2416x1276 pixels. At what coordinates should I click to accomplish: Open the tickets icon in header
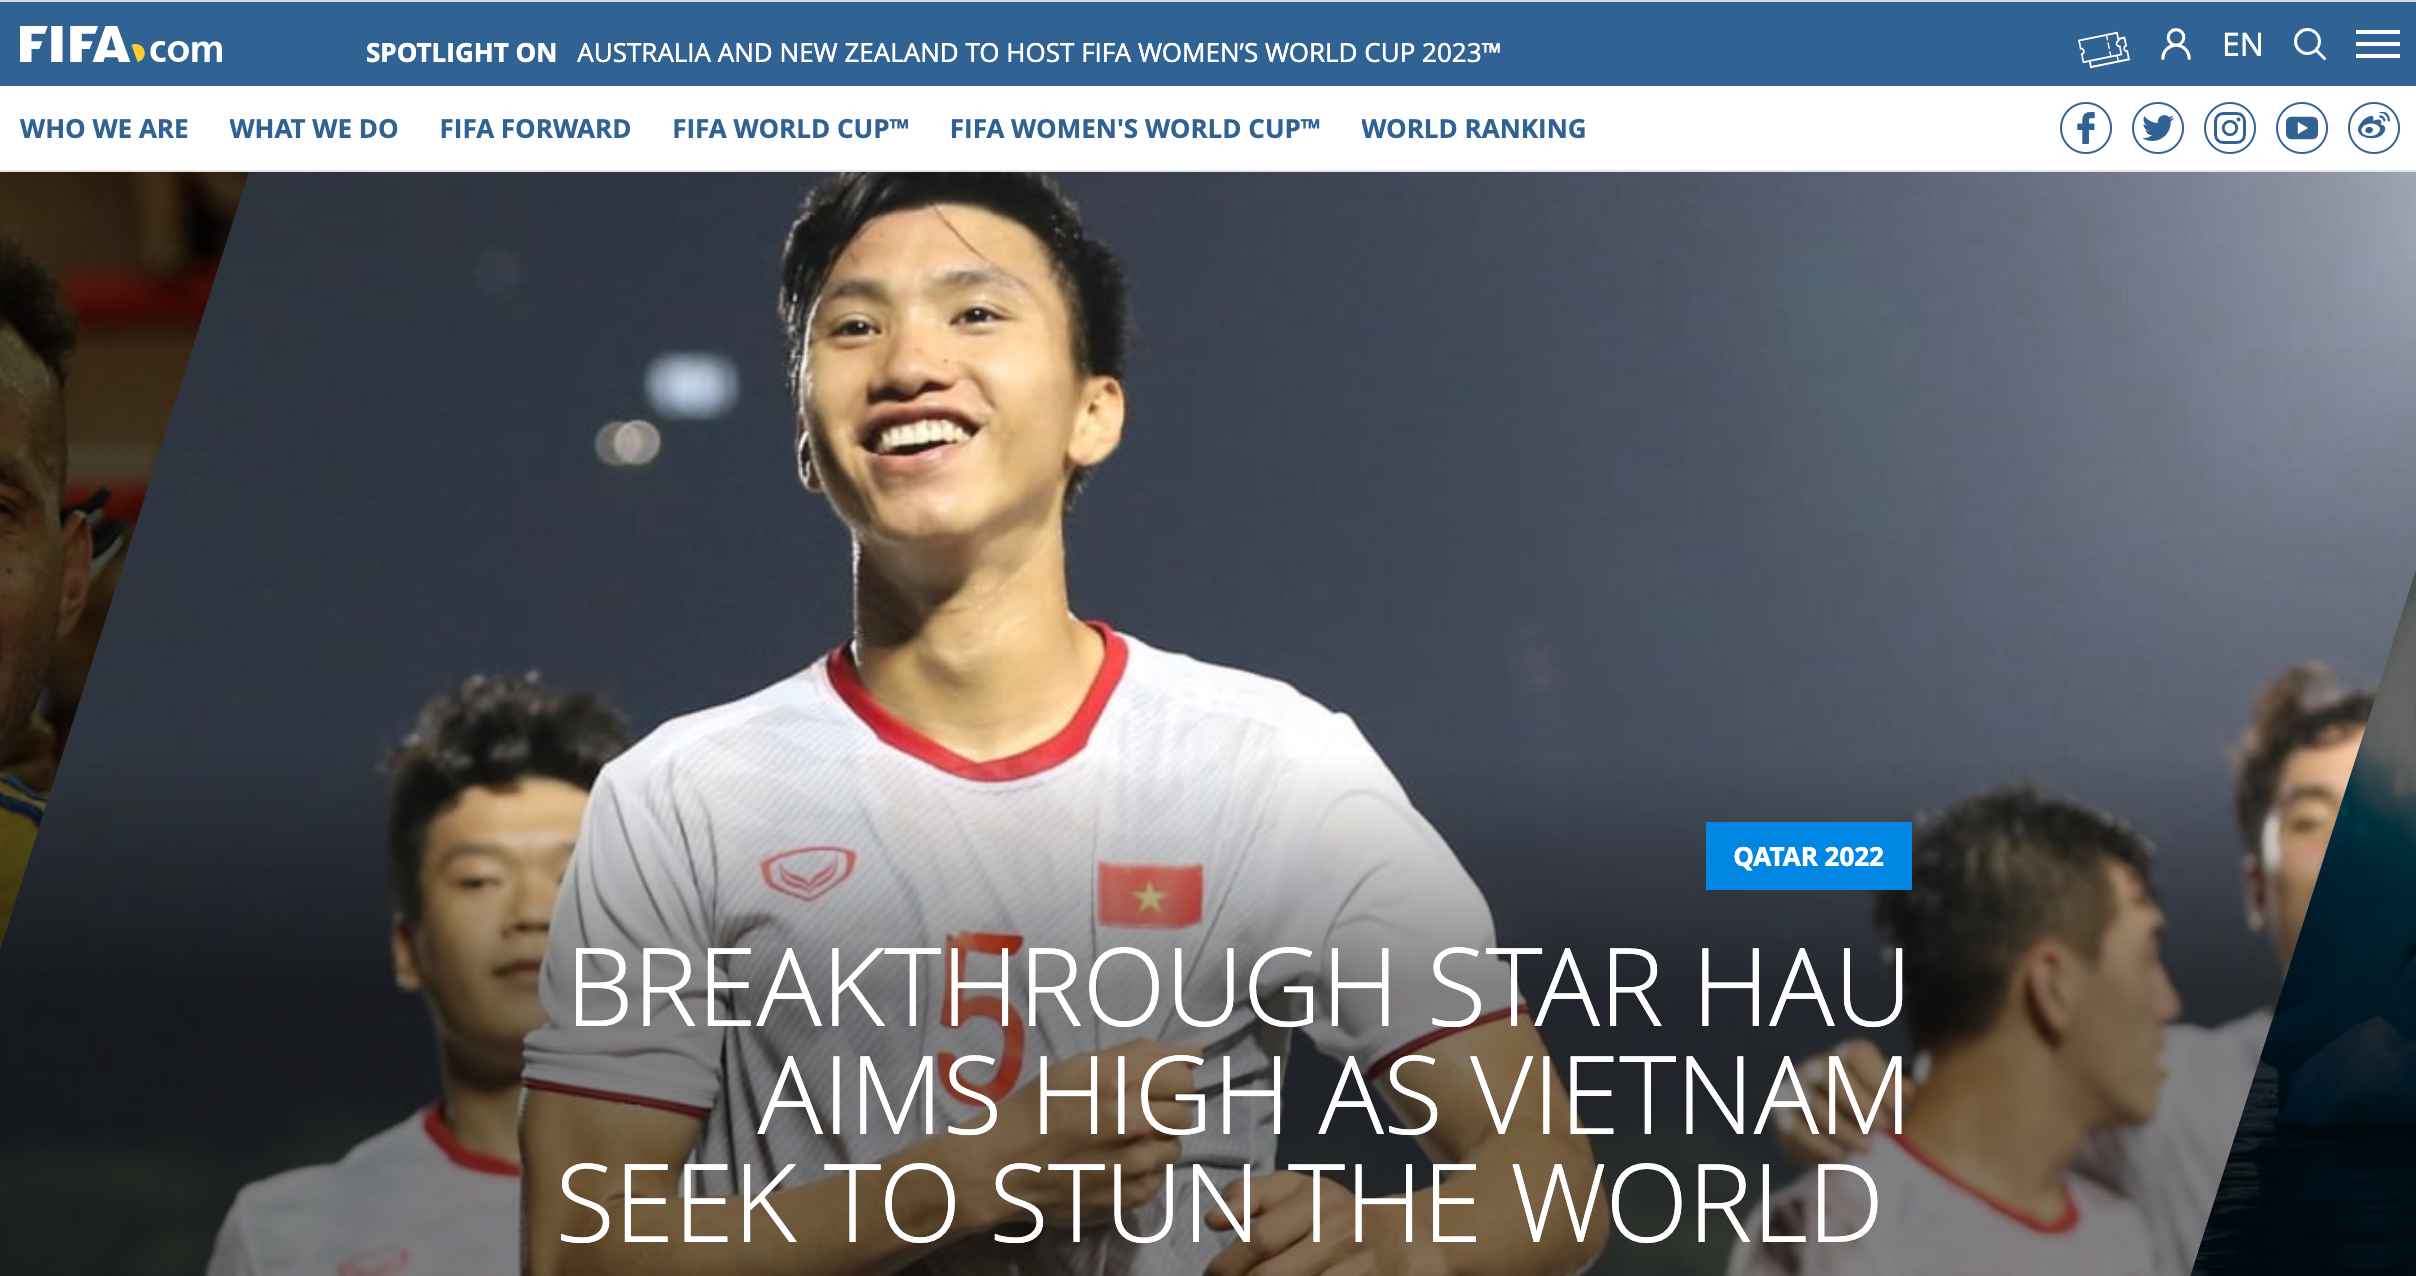tap(2103, 47)
